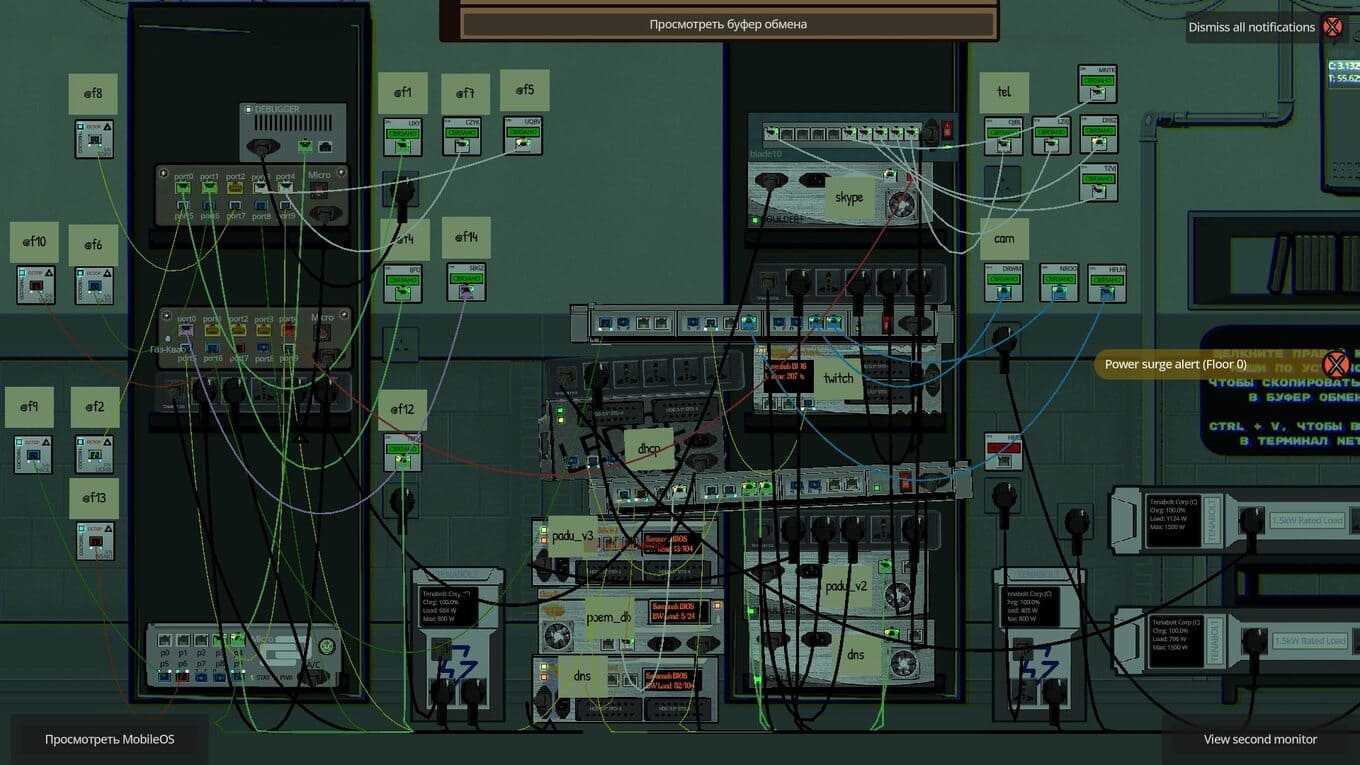Viewport: 1360px width, 765px height.
Task: Open the Просмотреть буфер обмена button
Action: coord(728,24)
